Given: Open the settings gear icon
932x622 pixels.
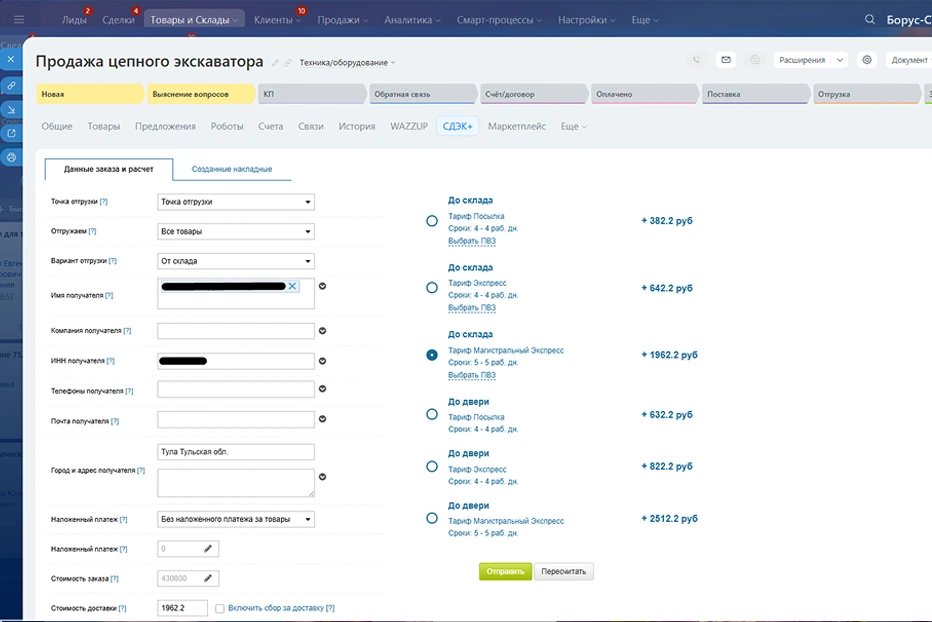Looking at the screenshot, I should tap(867, 60).
